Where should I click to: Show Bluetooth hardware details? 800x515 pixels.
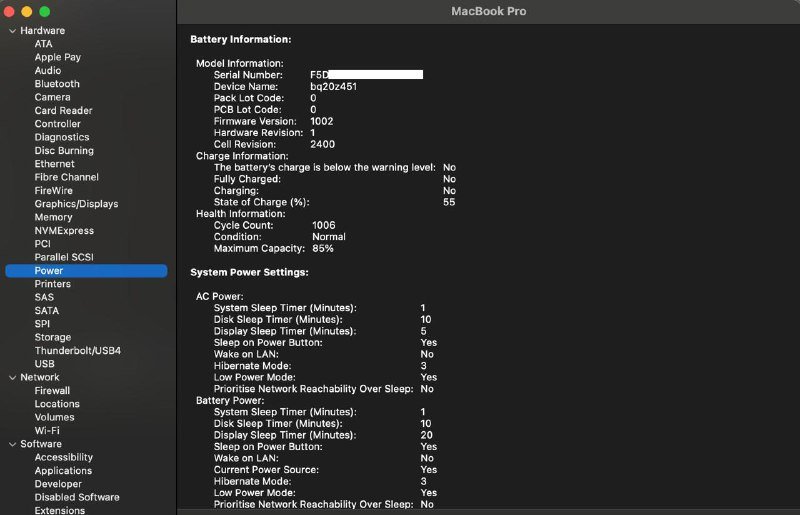pyautogui.click(x=57, y=84)
